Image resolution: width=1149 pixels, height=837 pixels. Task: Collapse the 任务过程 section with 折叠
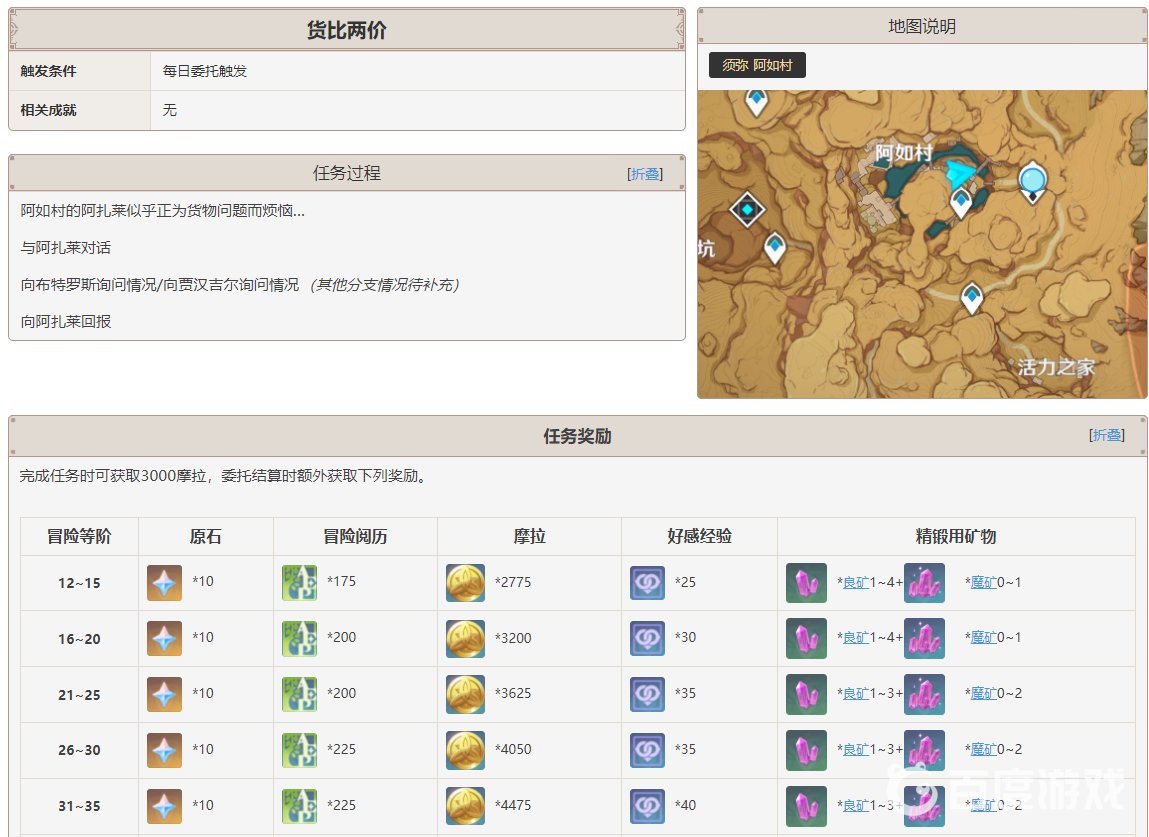point(645,174)
